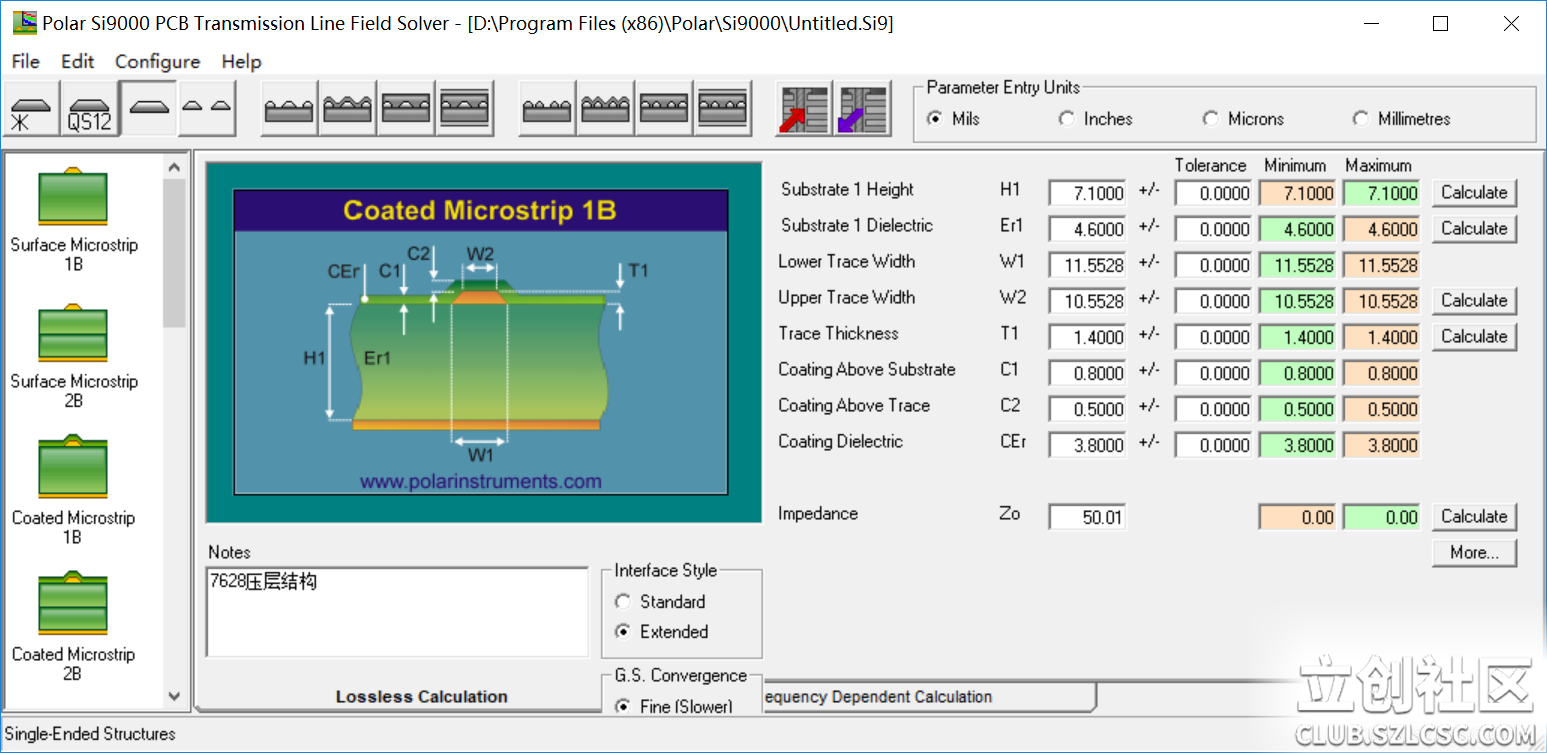This screenshot has width=1547, height=753.
Task: Calculate Trace Thickness T1
Action: coord(1474,337)
